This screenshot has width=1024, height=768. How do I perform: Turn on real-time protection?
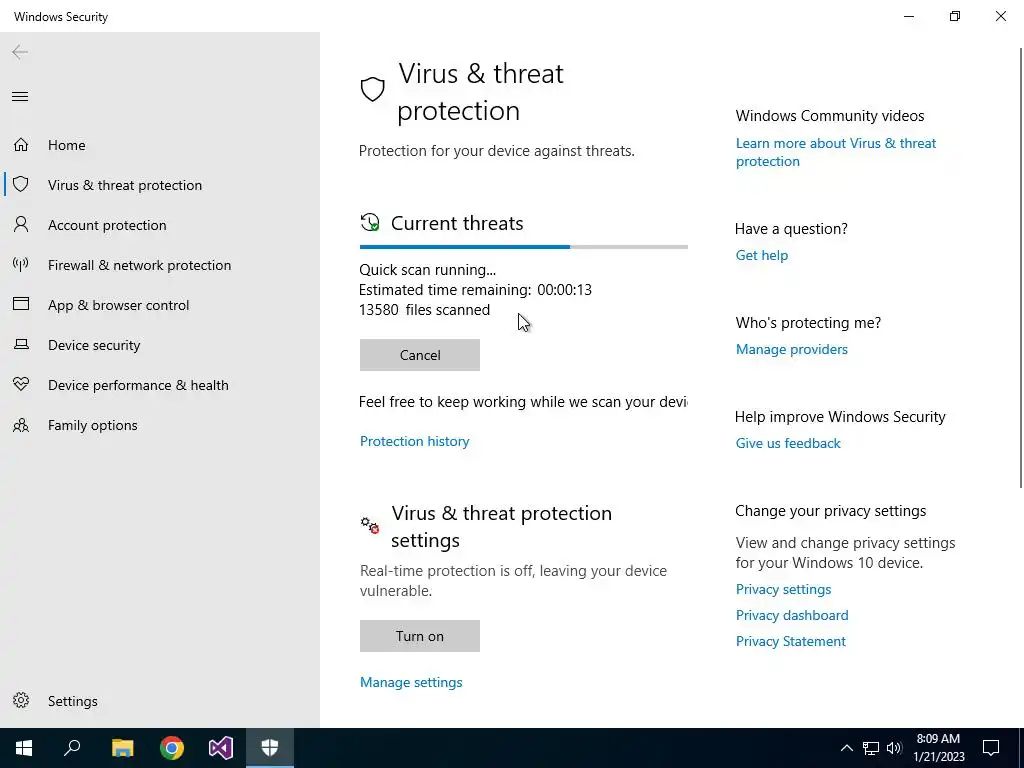[x=419, y=635]
